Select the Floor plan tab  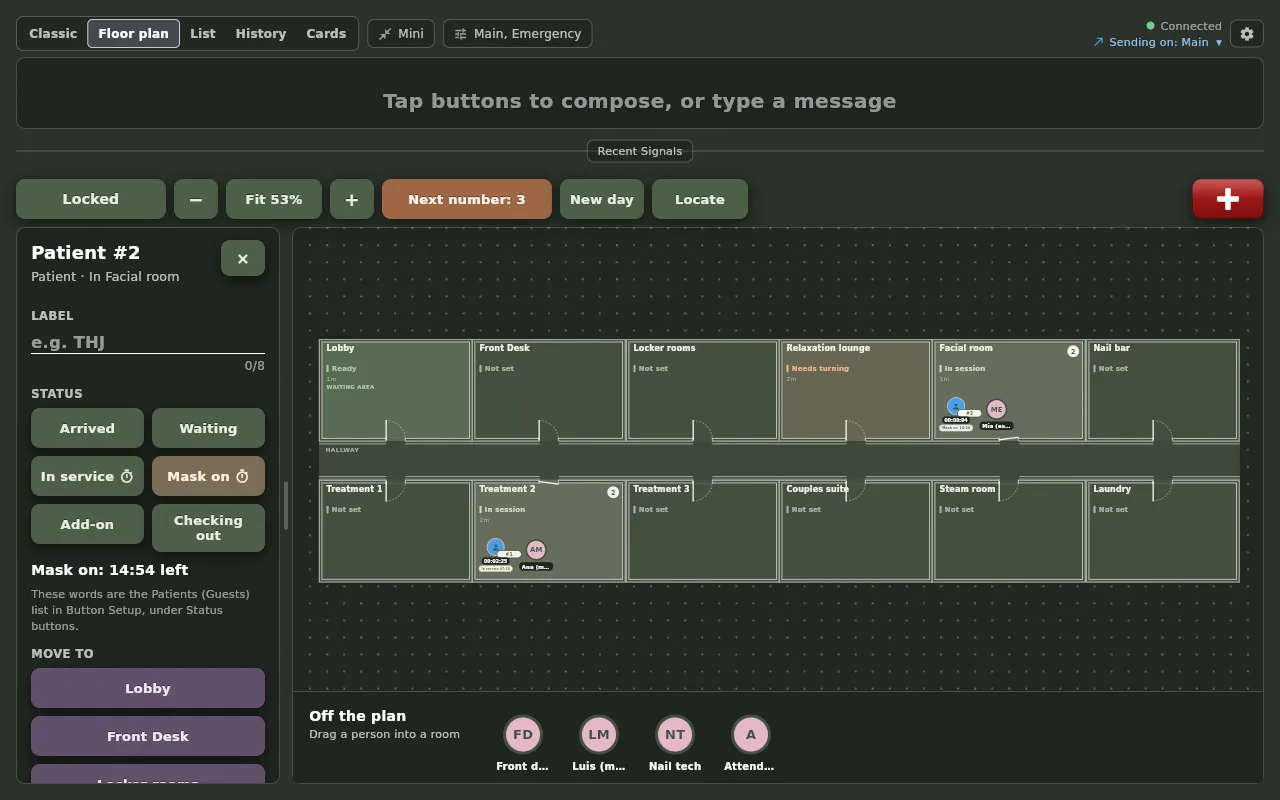pyautogui.click(x=133, y=33)
